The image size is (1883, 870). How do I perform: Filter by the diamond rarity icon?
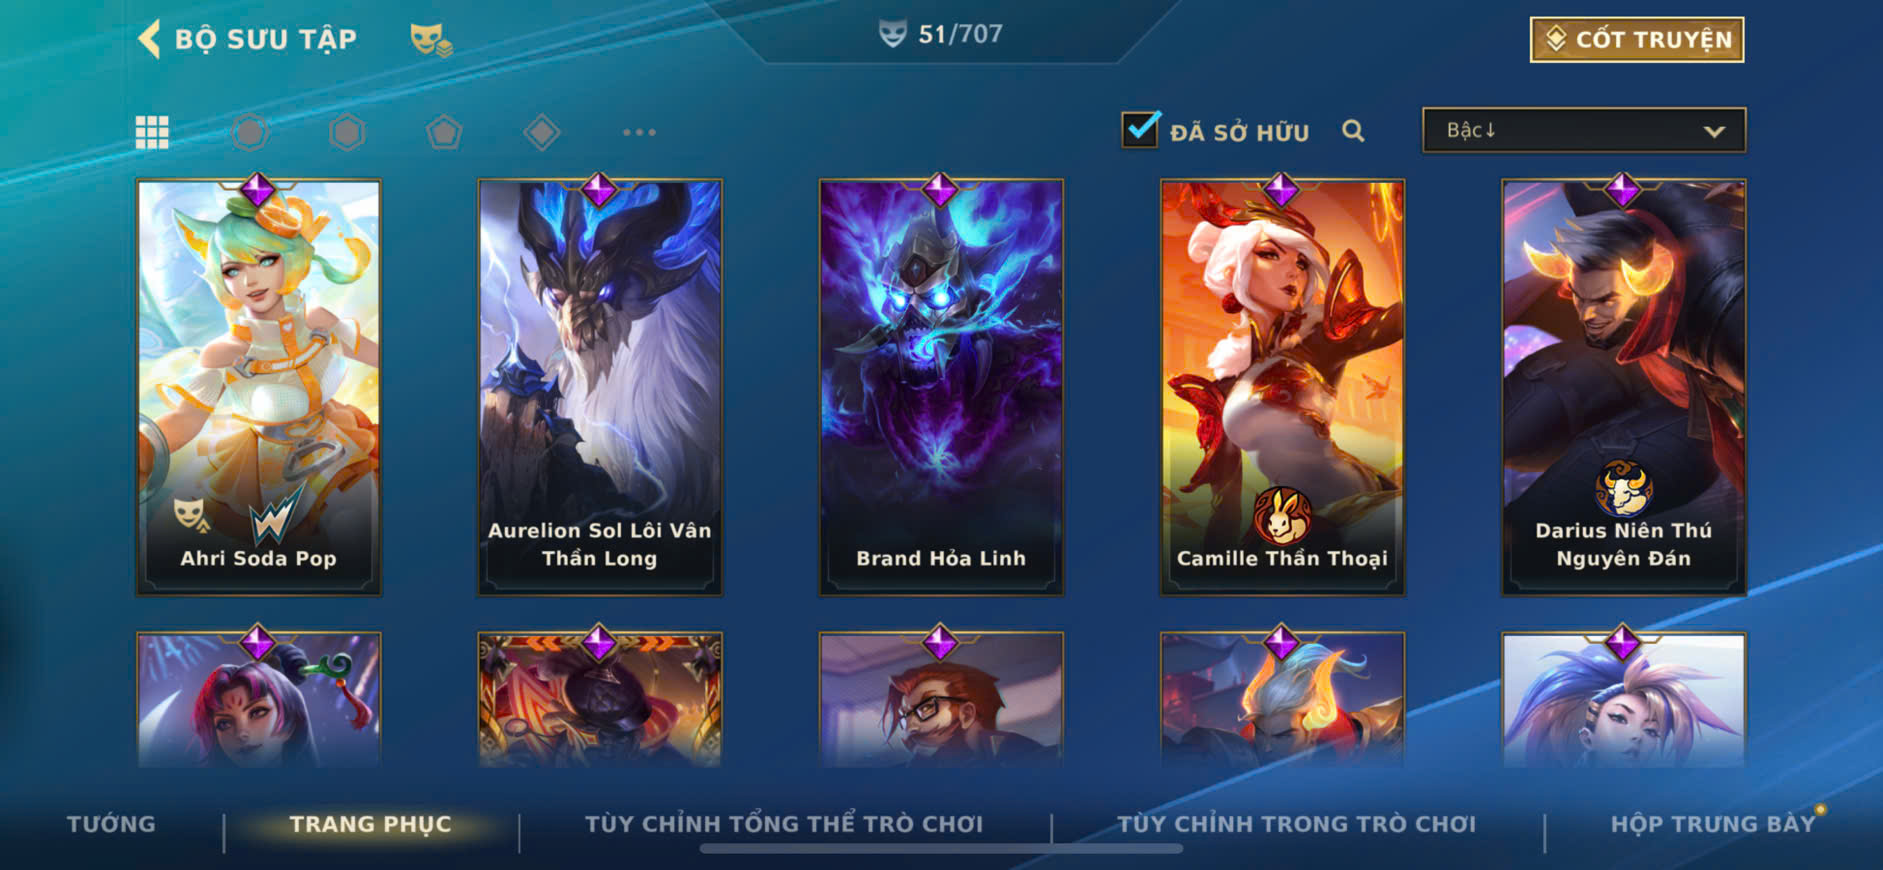[541, 132]
